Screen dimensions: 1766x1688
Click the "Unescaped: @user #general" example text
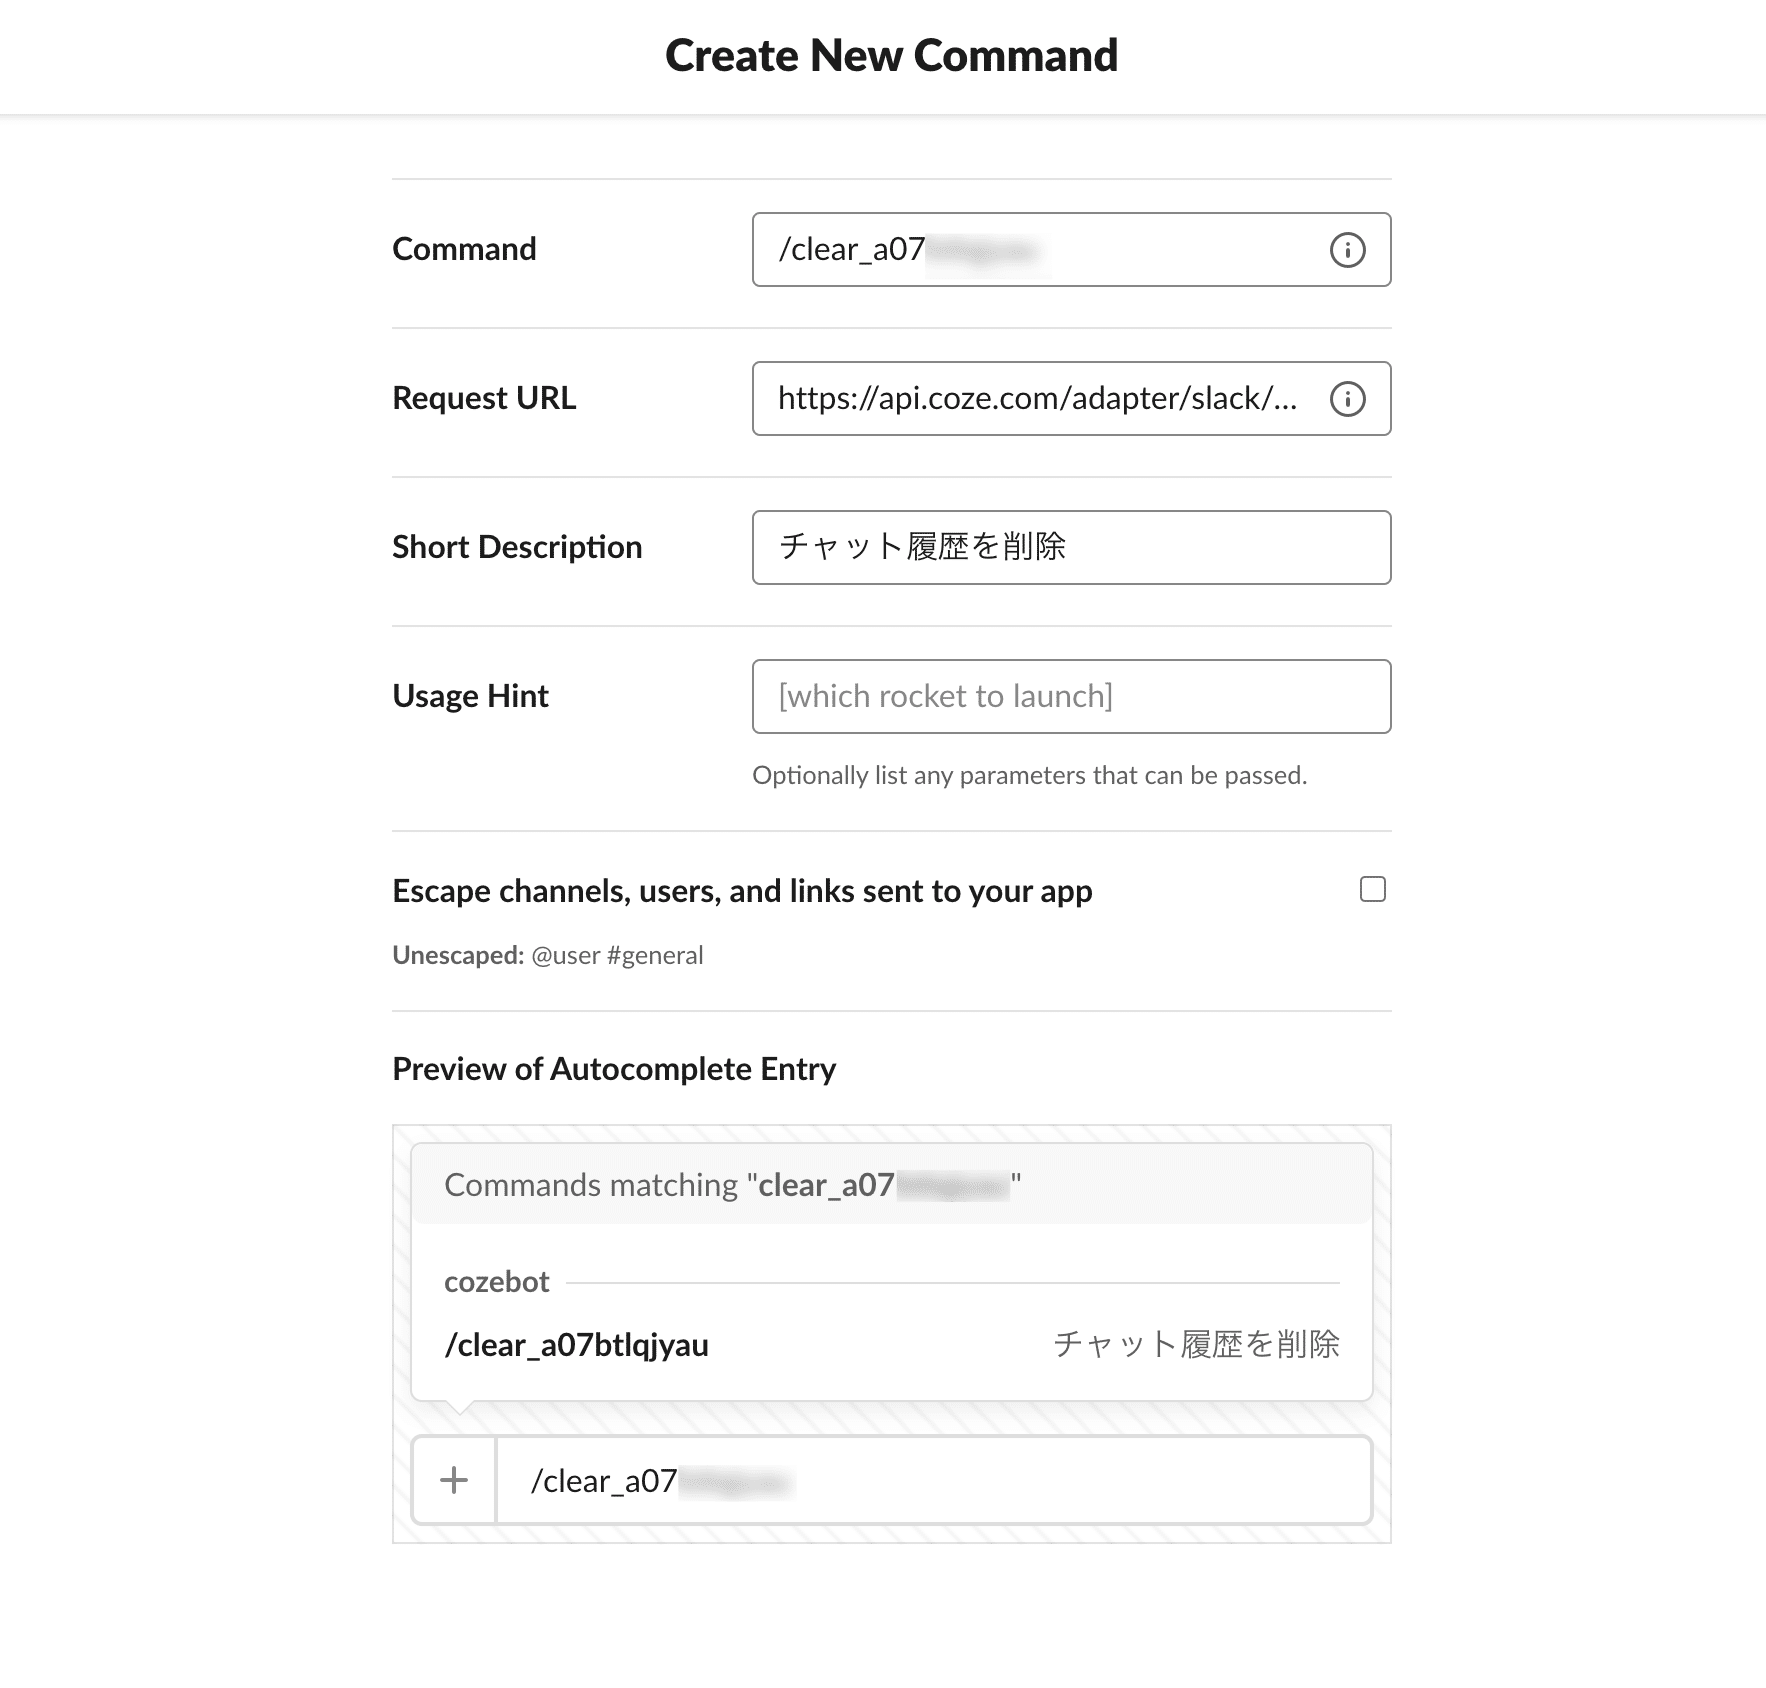[548, 956]
